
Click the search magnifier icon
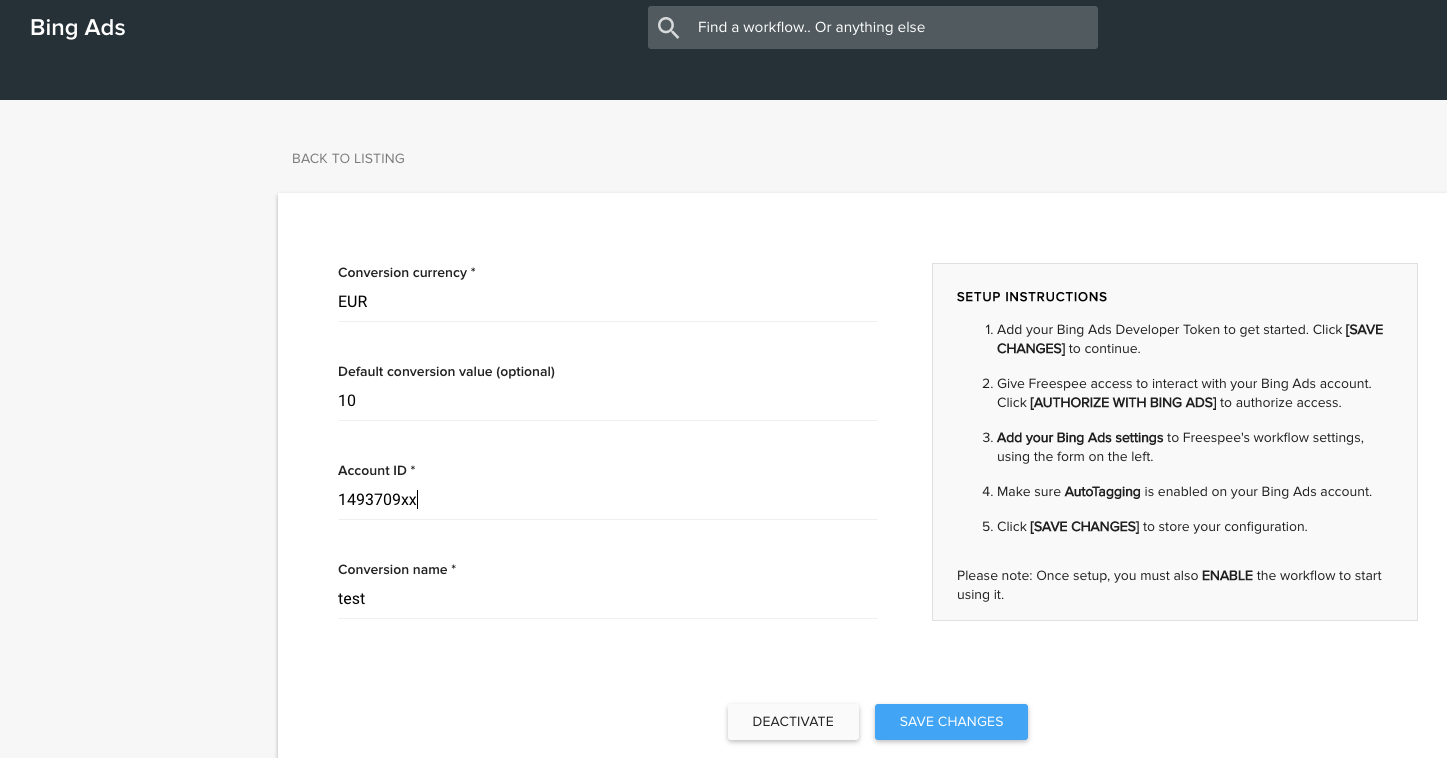click(x=669, y=28)
